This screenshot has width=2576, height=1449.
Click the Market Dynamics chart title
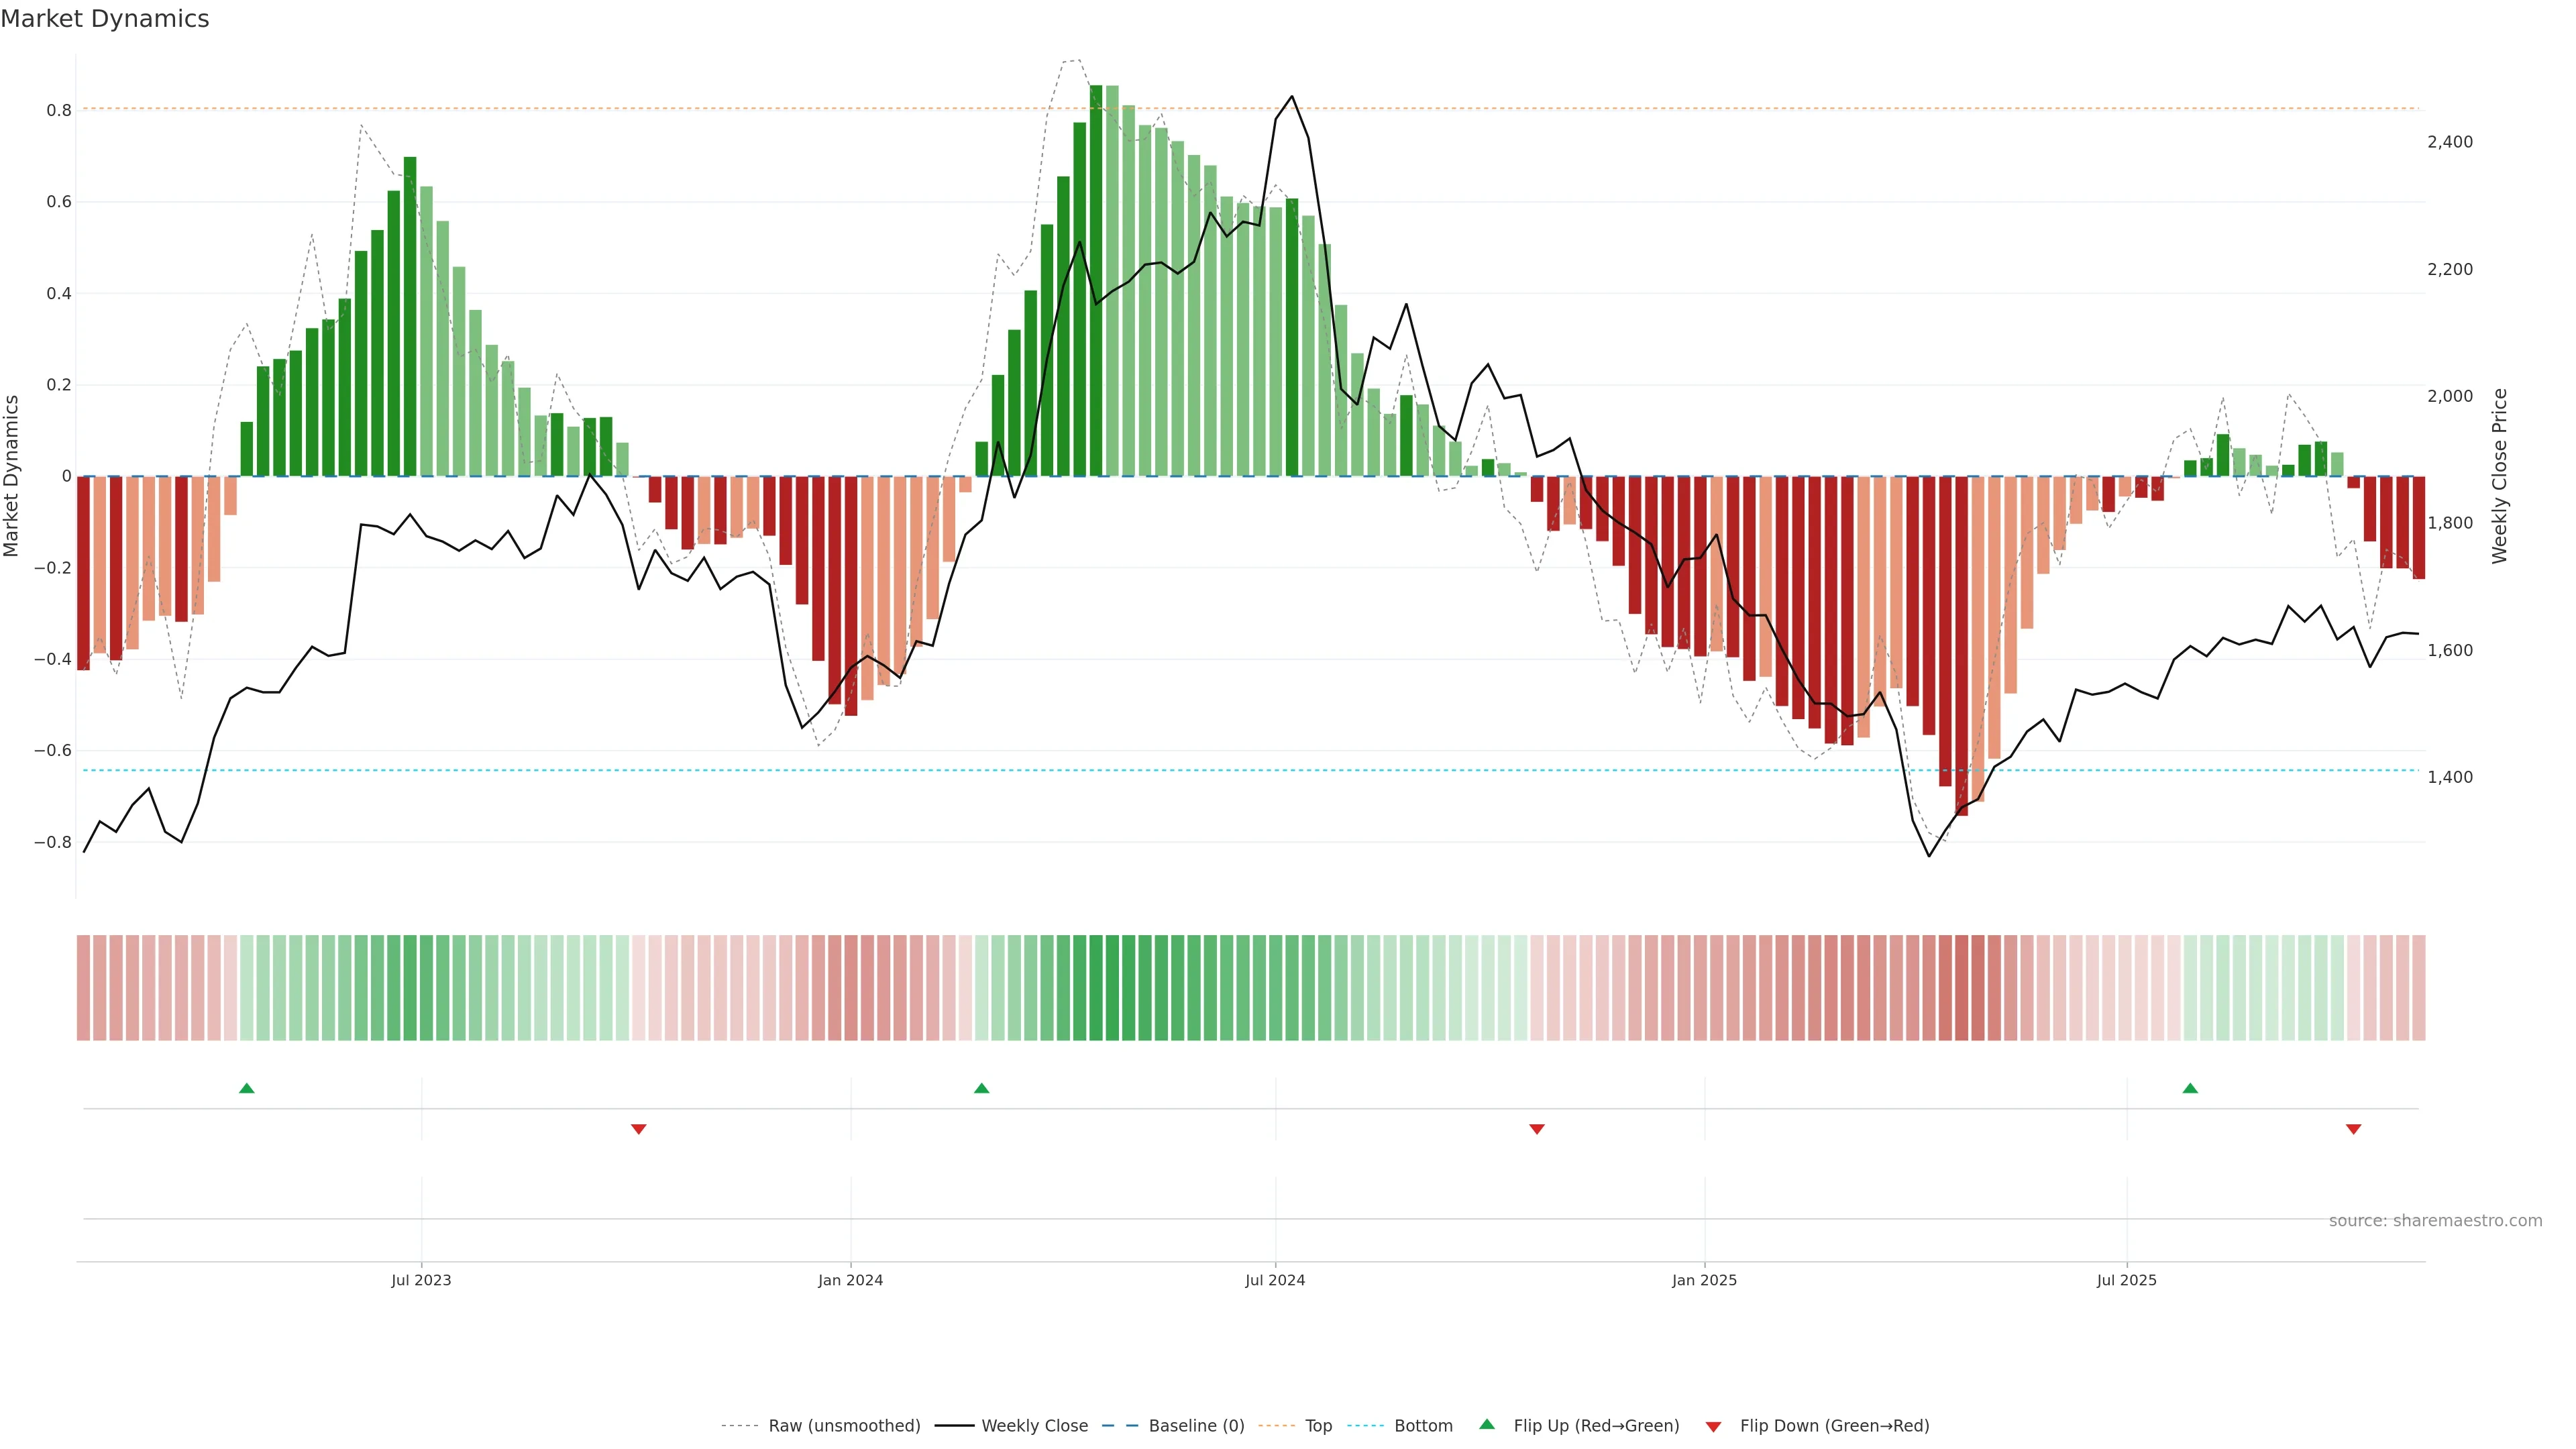click(x=105, y=19)
